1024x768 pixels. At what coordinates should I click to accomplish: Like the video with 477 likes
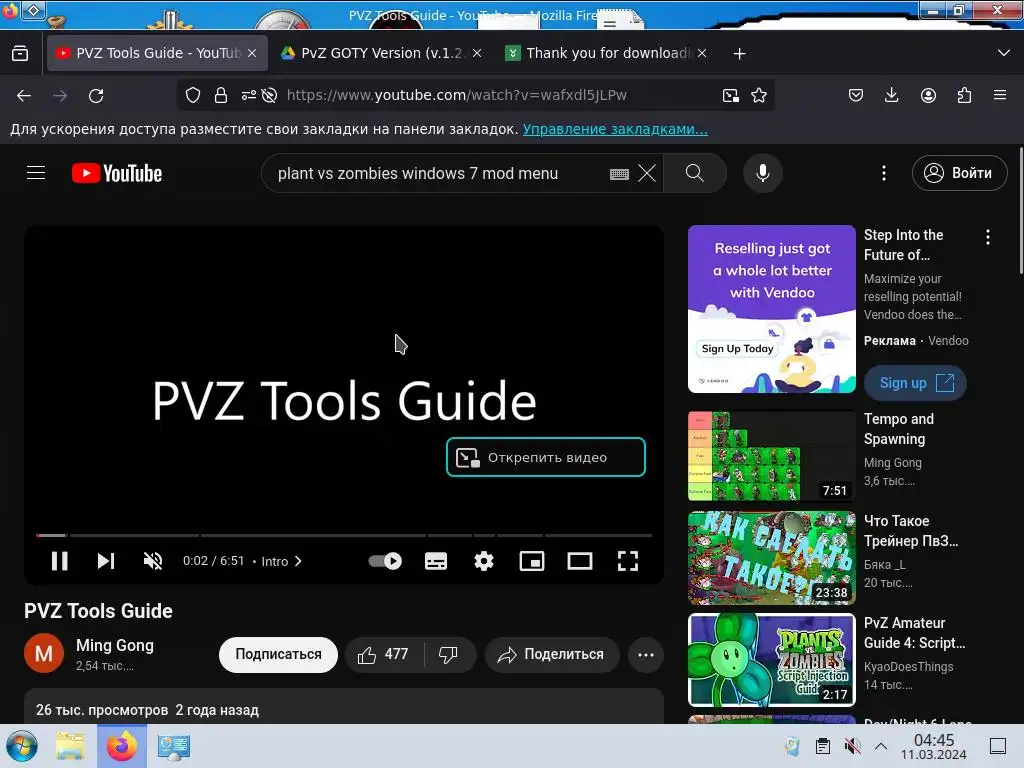point(384,654)
